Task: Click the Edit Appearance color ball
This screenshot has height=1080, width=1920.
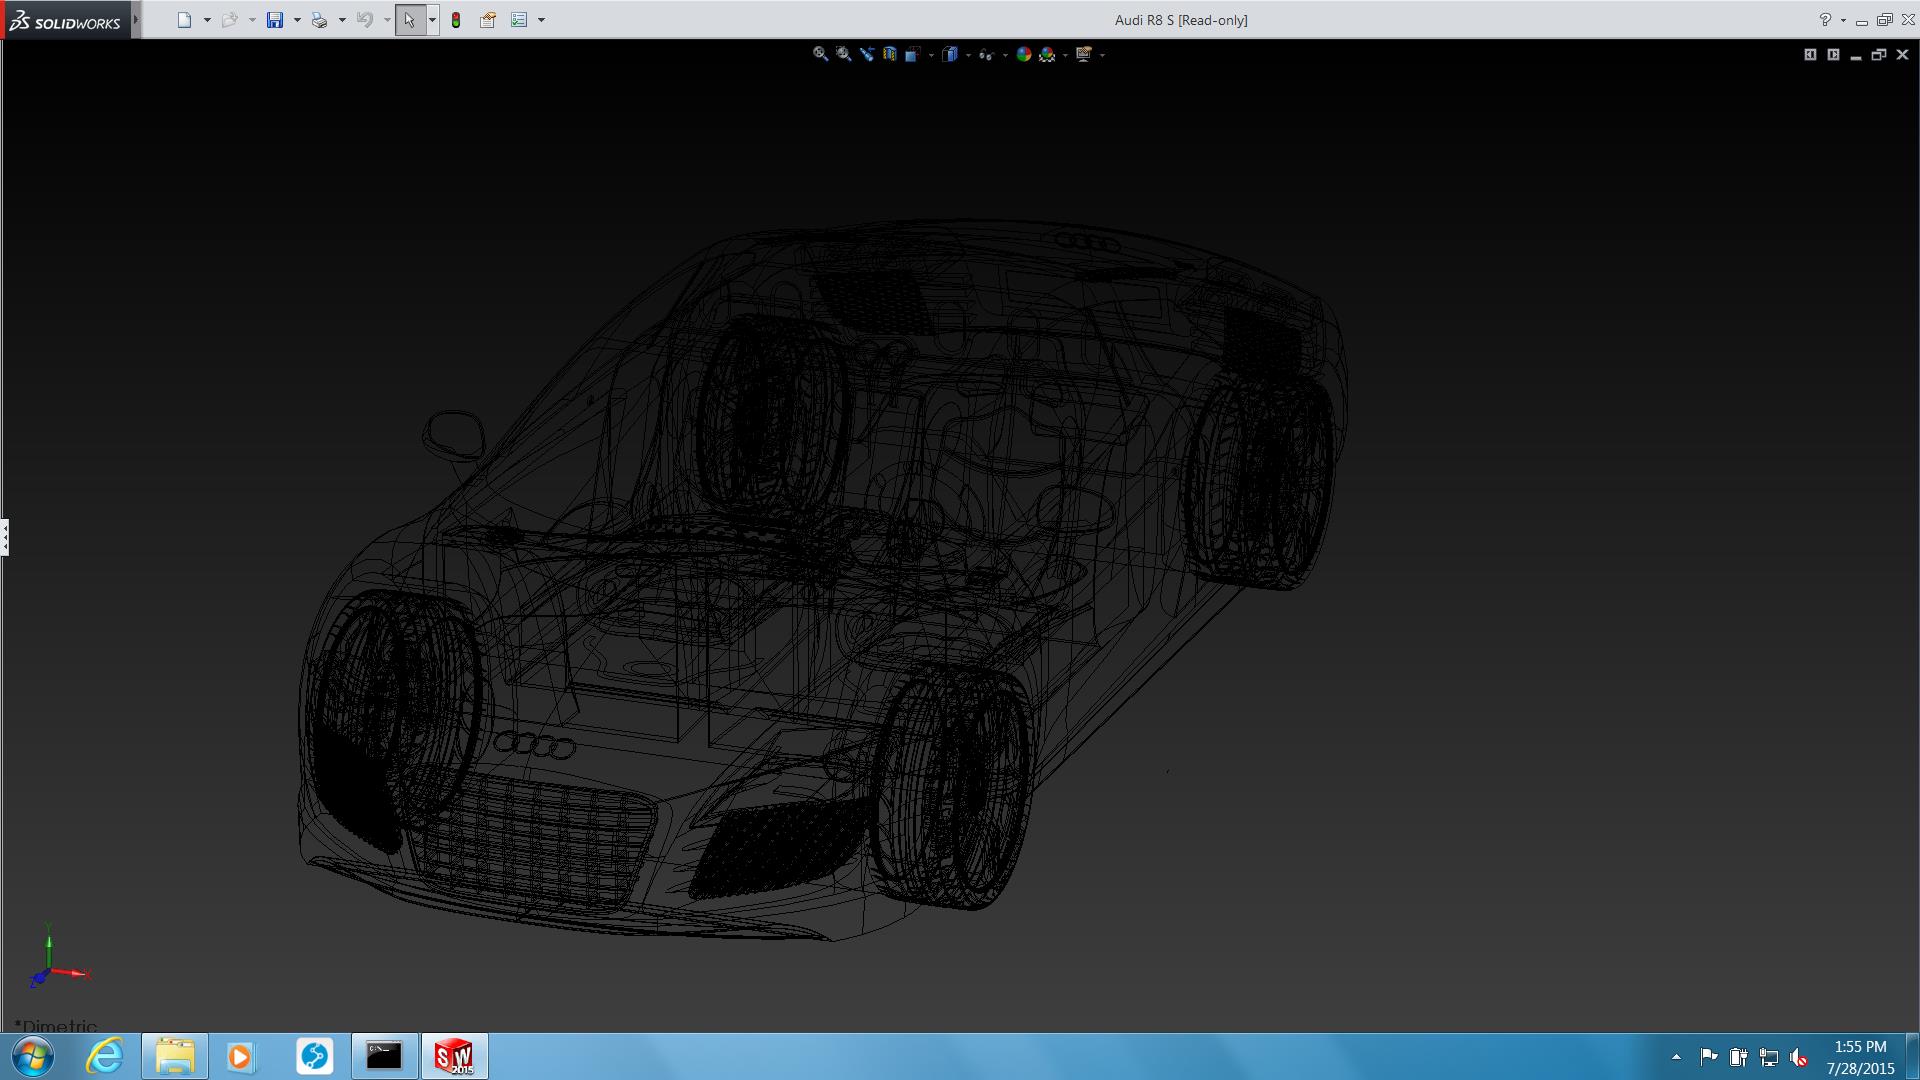Action: coord(1023,55)
